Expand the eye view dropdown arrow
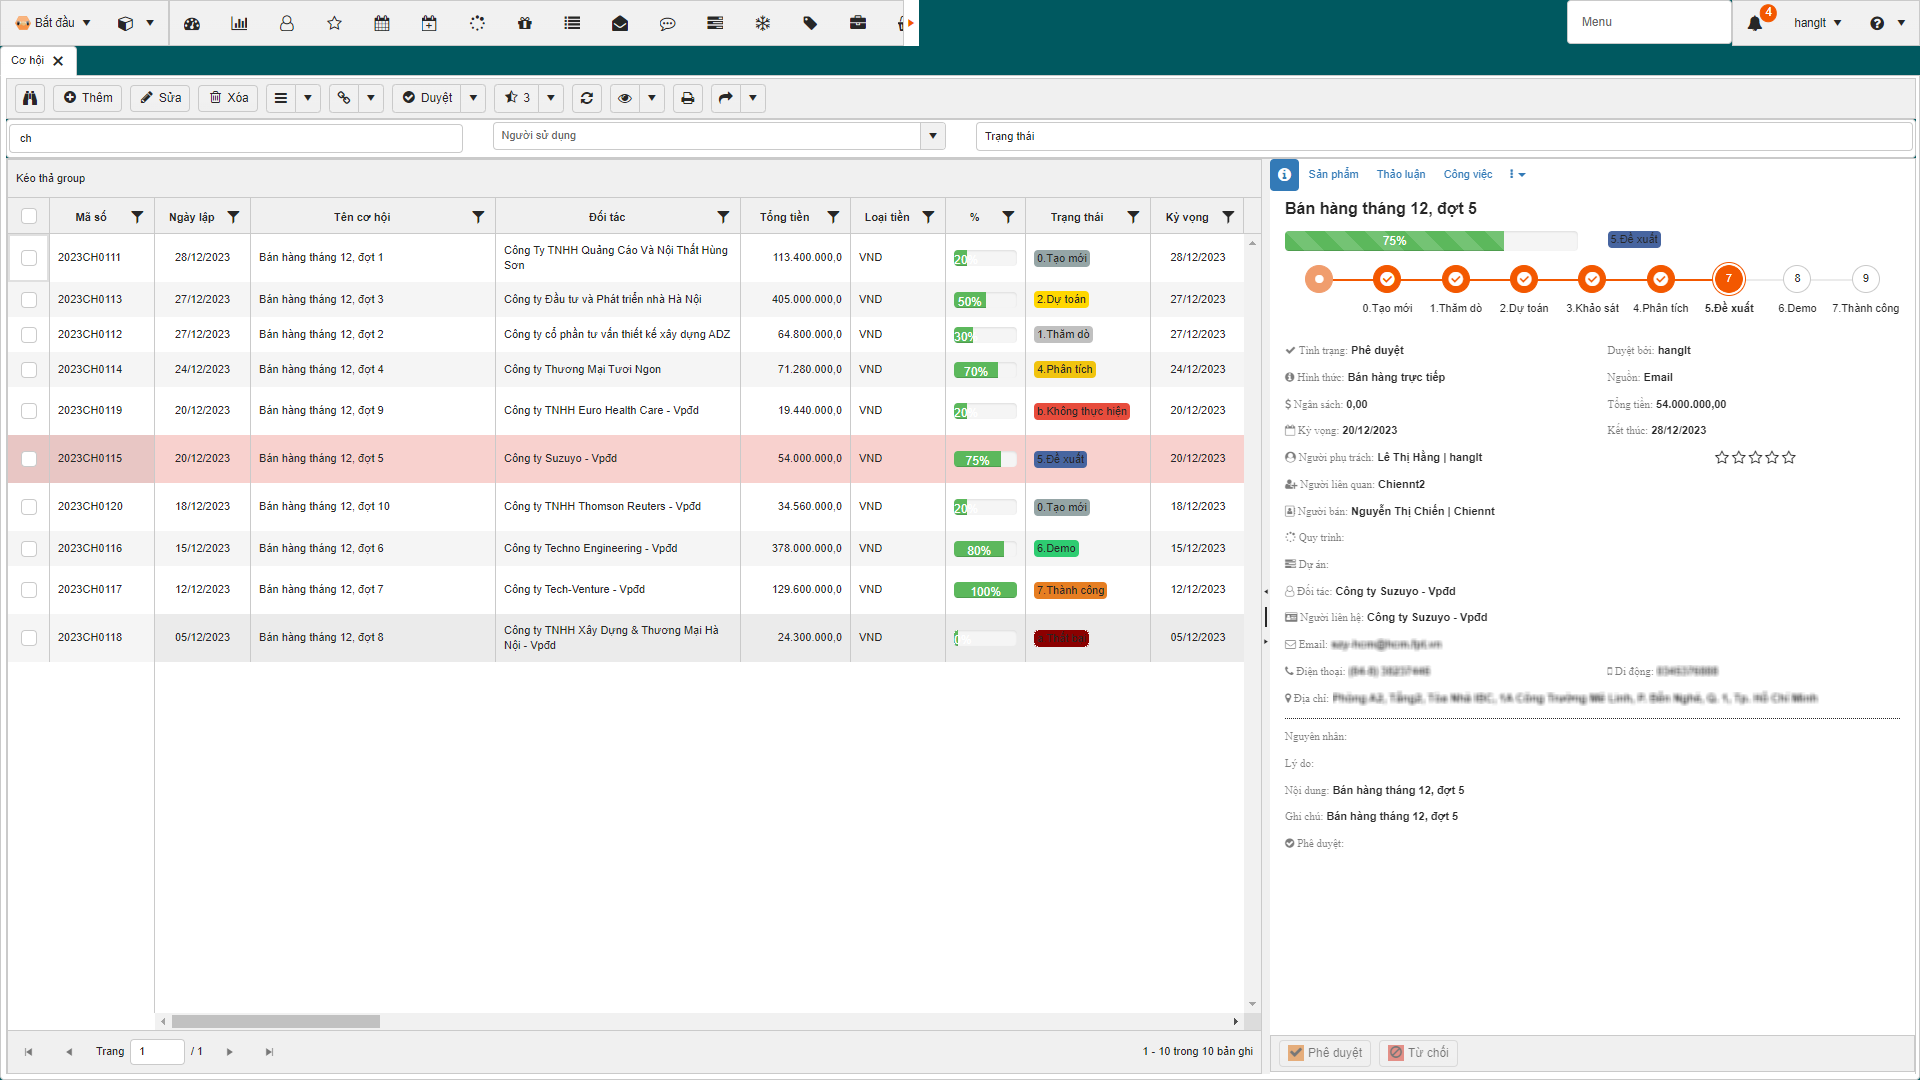This screenshot has height=1080, width=1920. (652, 98)
